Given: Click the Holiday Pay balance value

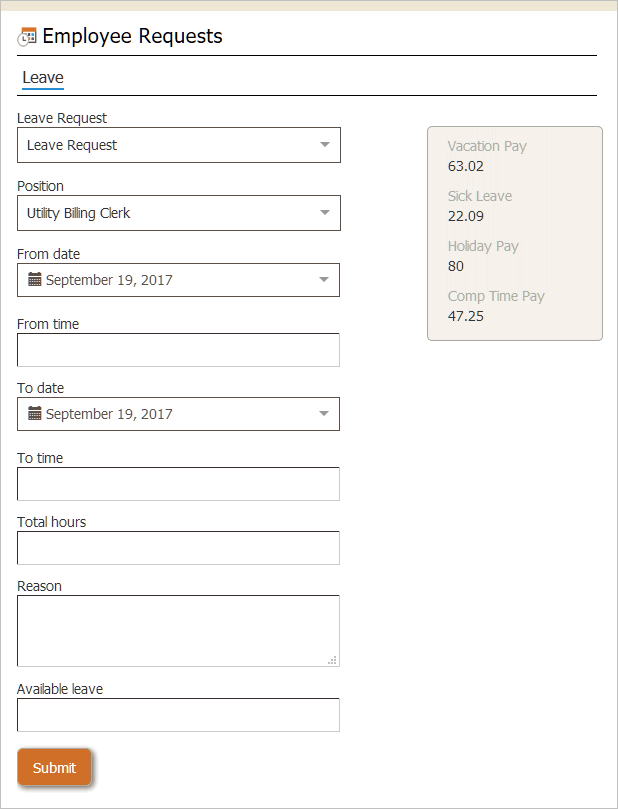Looking at the screenshot, I should 456,266.
